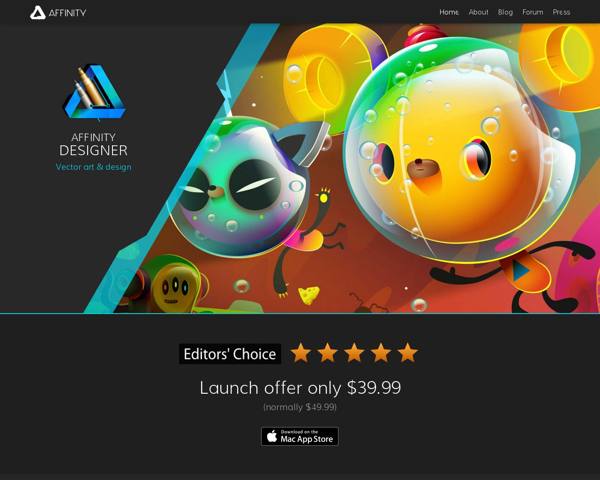The height and width of the screenshot is (480, 600).
Task: Open the Blog link in navigation
Action: 505,12
